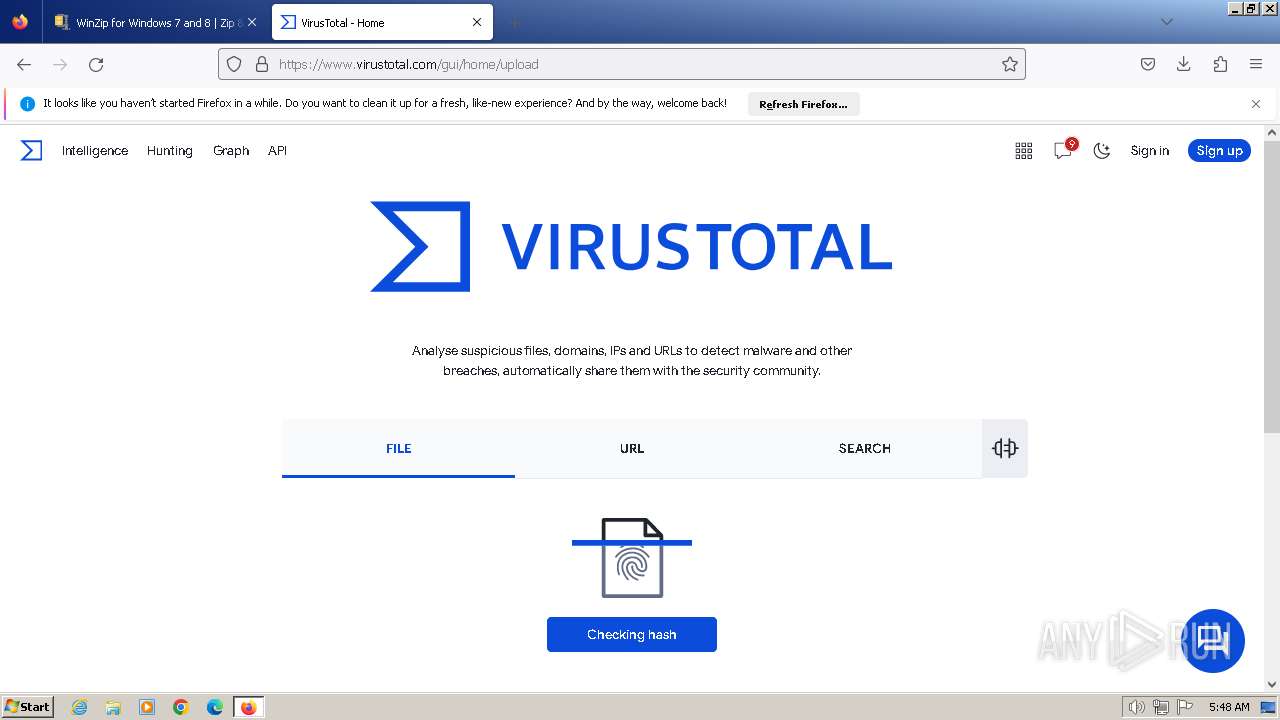Click the Sign in link
Screen dimensions: 1280x720
pyautogui.click(x=1150, y=151)
